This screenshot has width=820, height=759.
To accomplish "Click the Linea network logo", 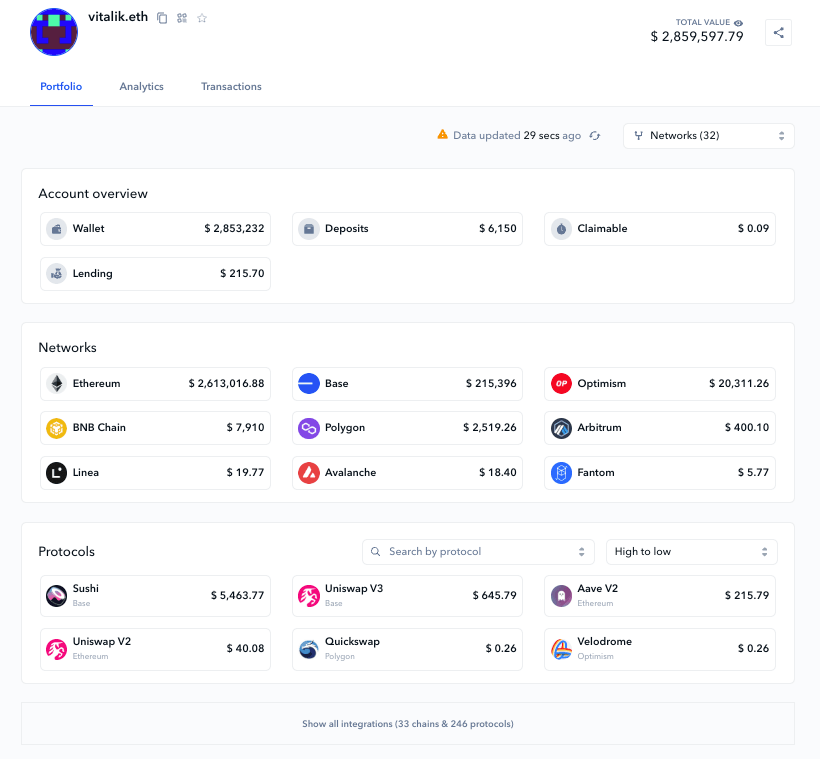I will (x=56, y=473).
